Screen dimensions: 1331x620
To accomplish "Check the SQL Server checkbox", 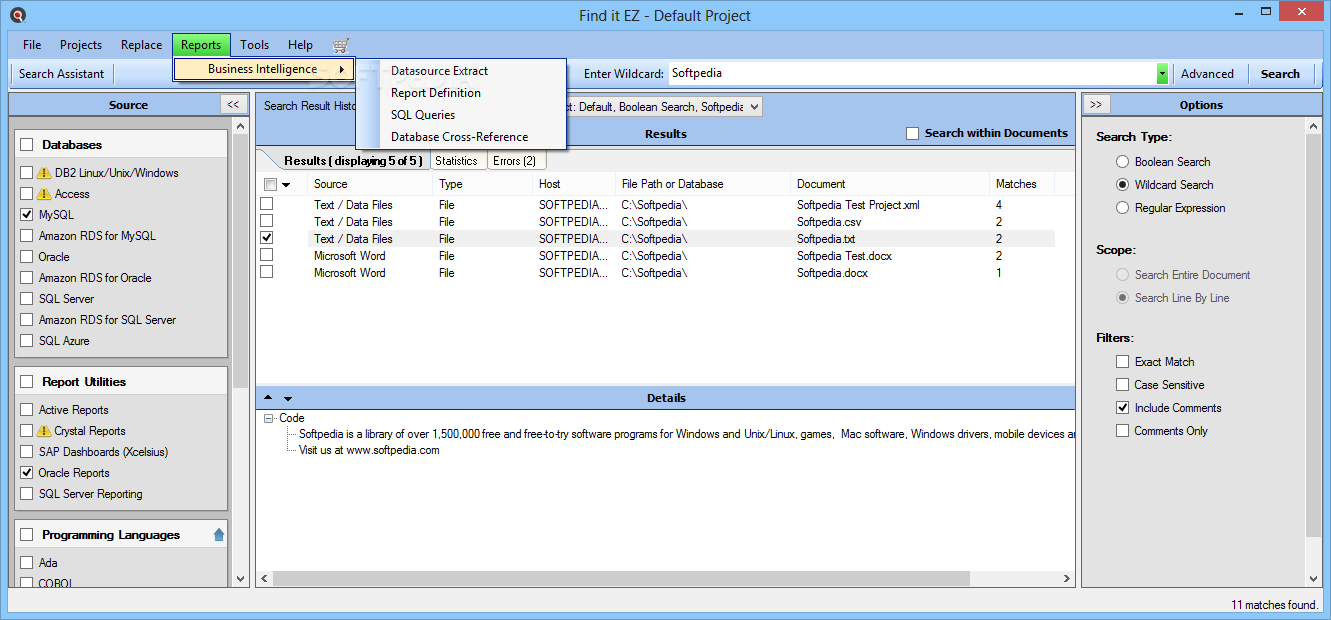I will pos(27,299).
